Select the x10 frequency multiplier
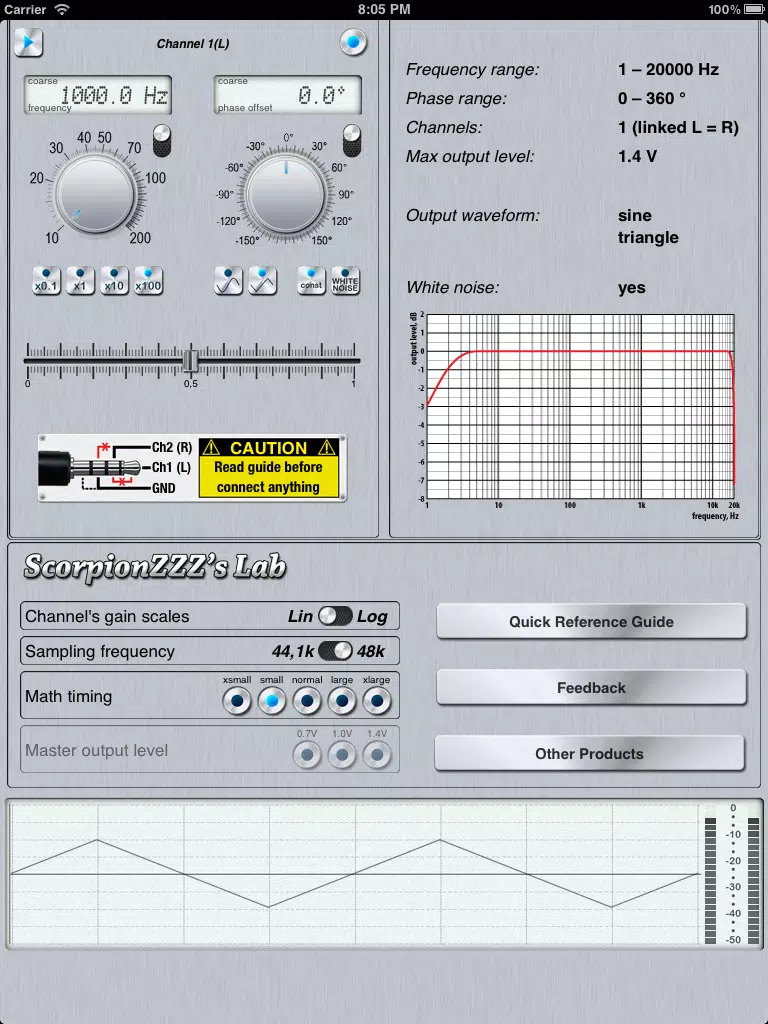Viewport: 768px width, 1024px height. point(114,281)
